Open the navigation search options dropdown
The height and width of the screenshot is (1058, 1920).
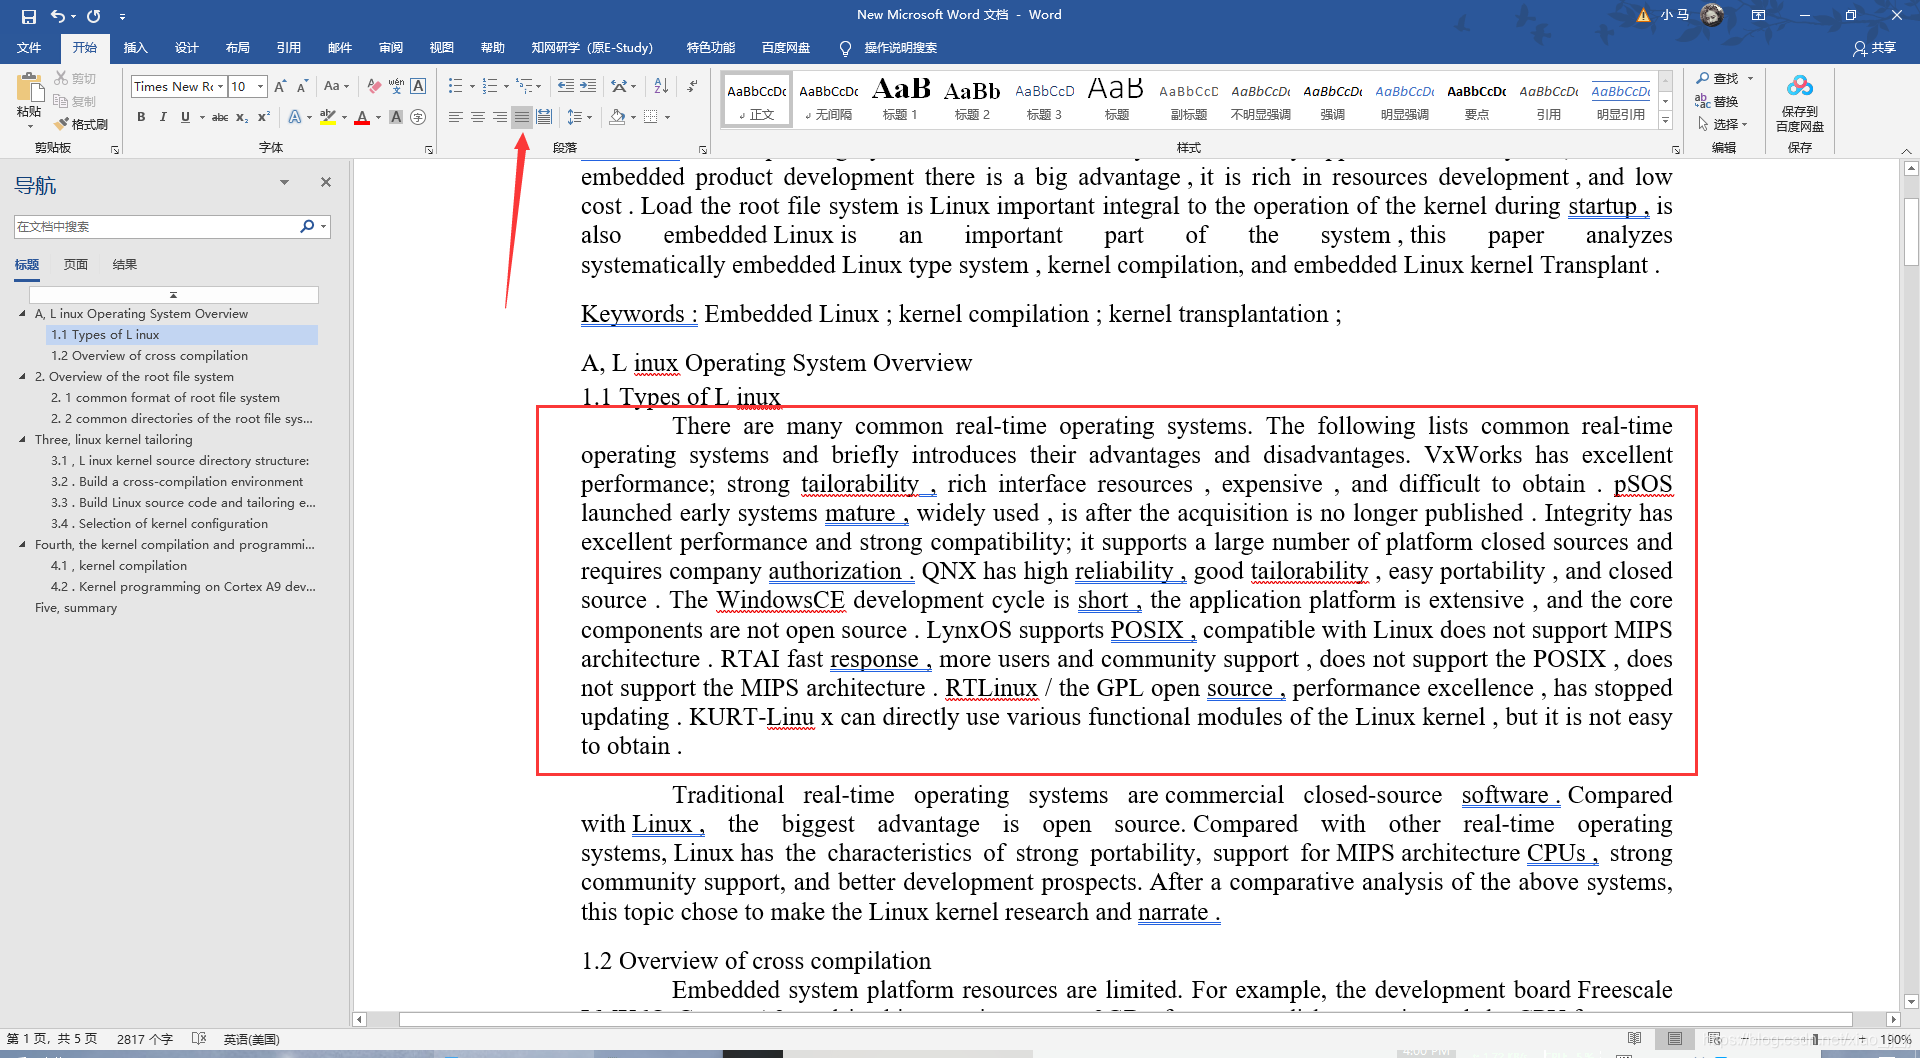[x=323, y=227]
